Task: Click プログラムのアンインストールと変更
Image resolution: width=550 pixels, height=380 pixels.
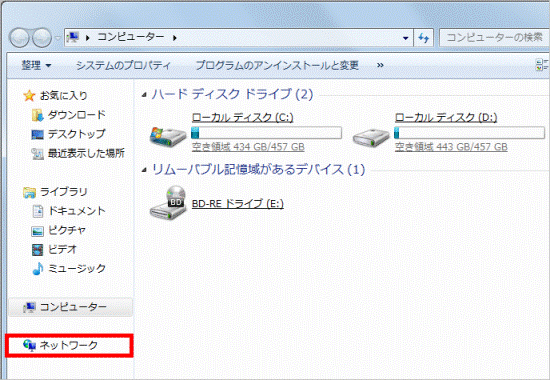Action: coord(277,65)
